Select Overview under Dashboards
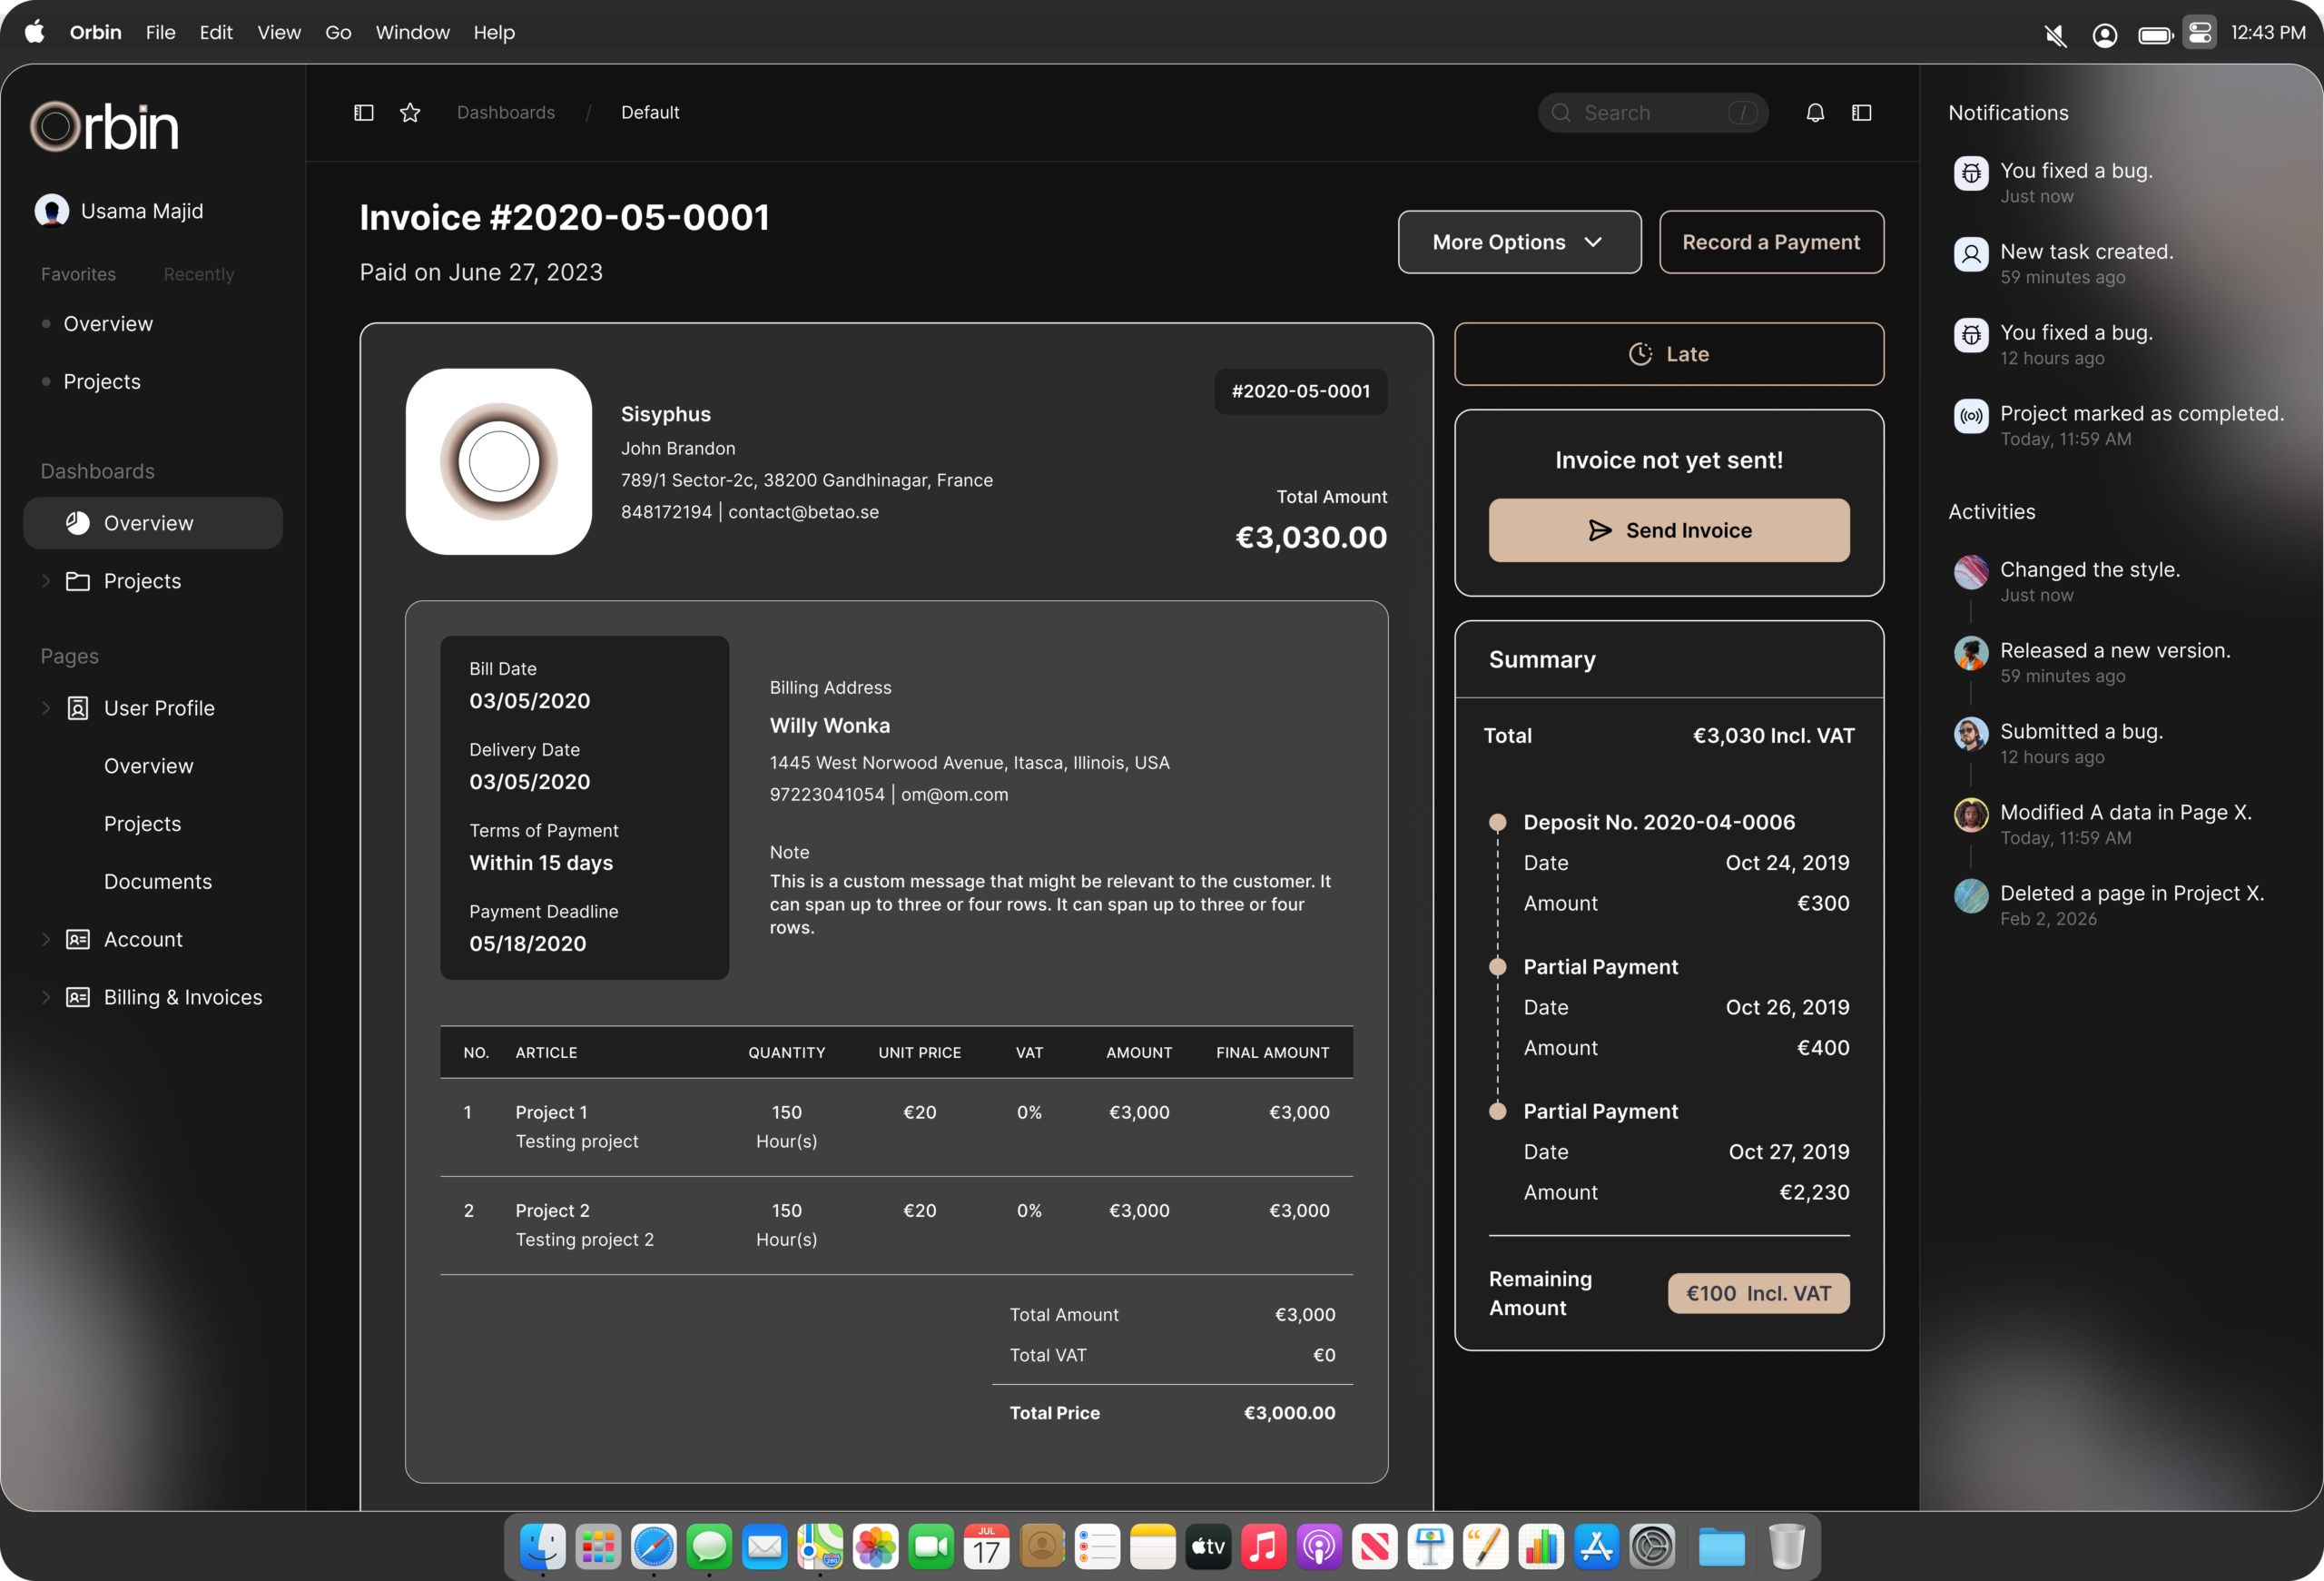The height and width of the screenshot is (1581, 2324). (x=153, y=523)
